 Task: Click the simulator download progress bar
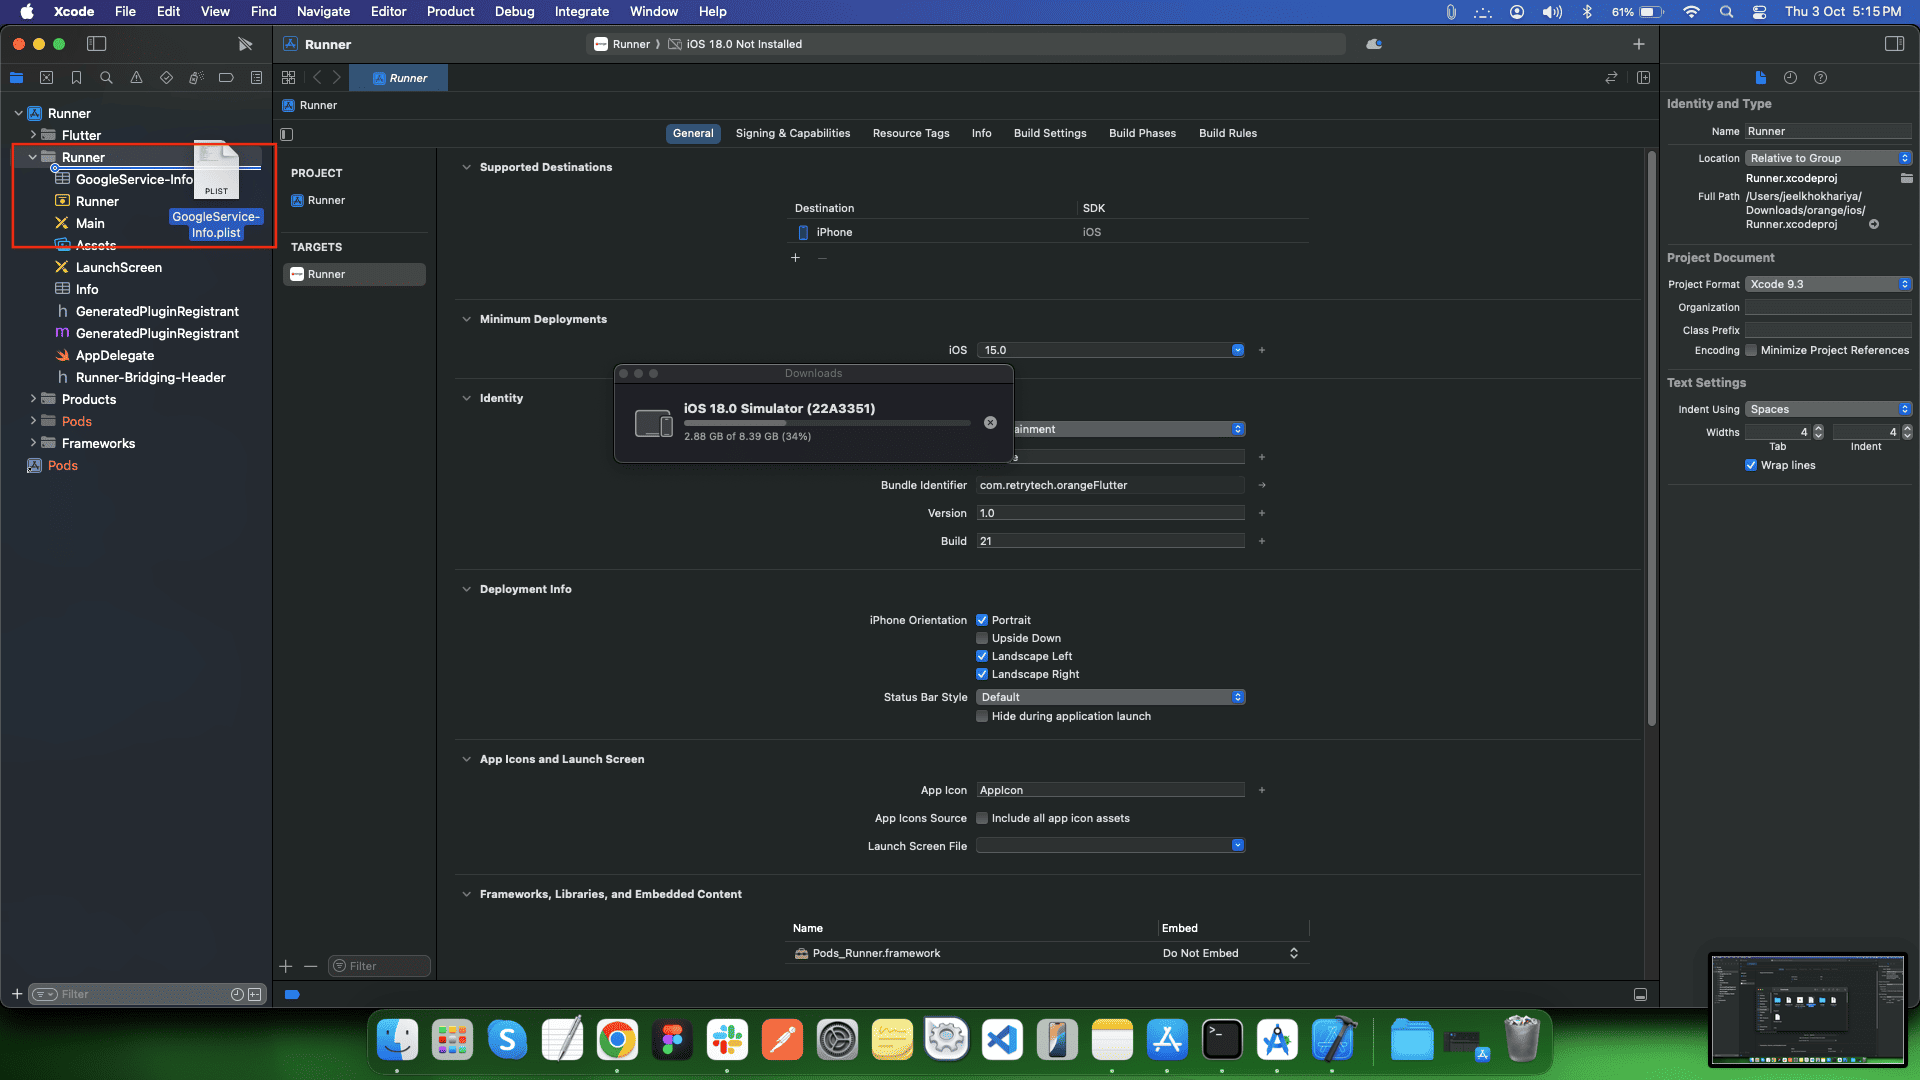tap(826, 423)
